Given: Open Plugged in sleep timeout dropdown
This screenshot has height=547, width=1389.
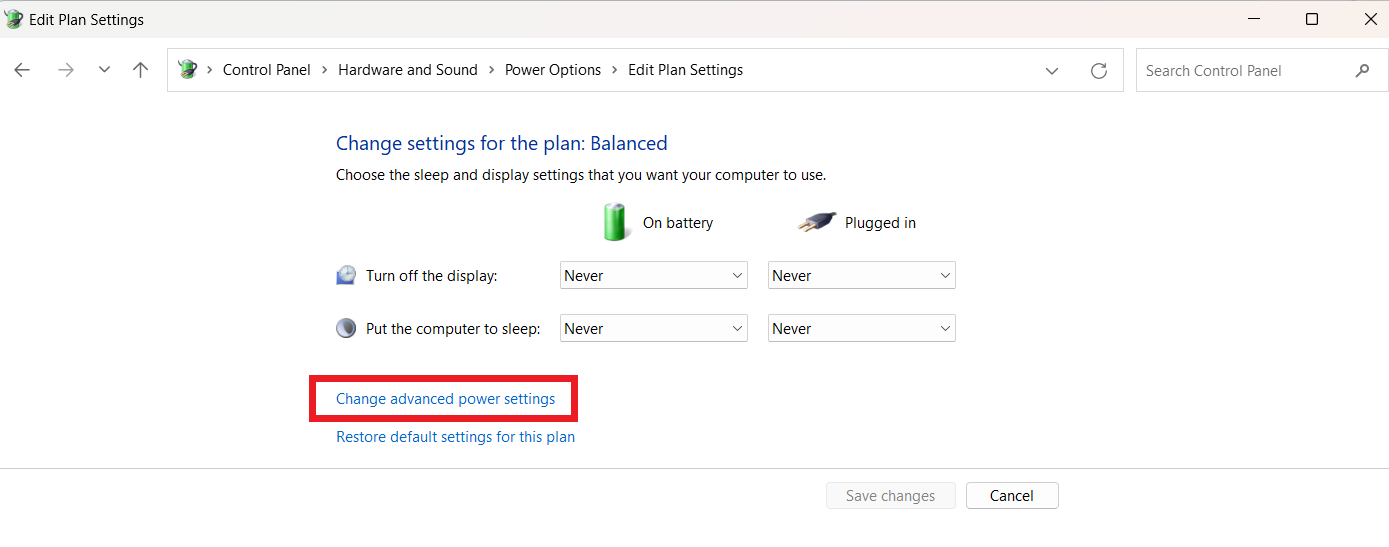Looking at the screenshot, I should 861,328.
